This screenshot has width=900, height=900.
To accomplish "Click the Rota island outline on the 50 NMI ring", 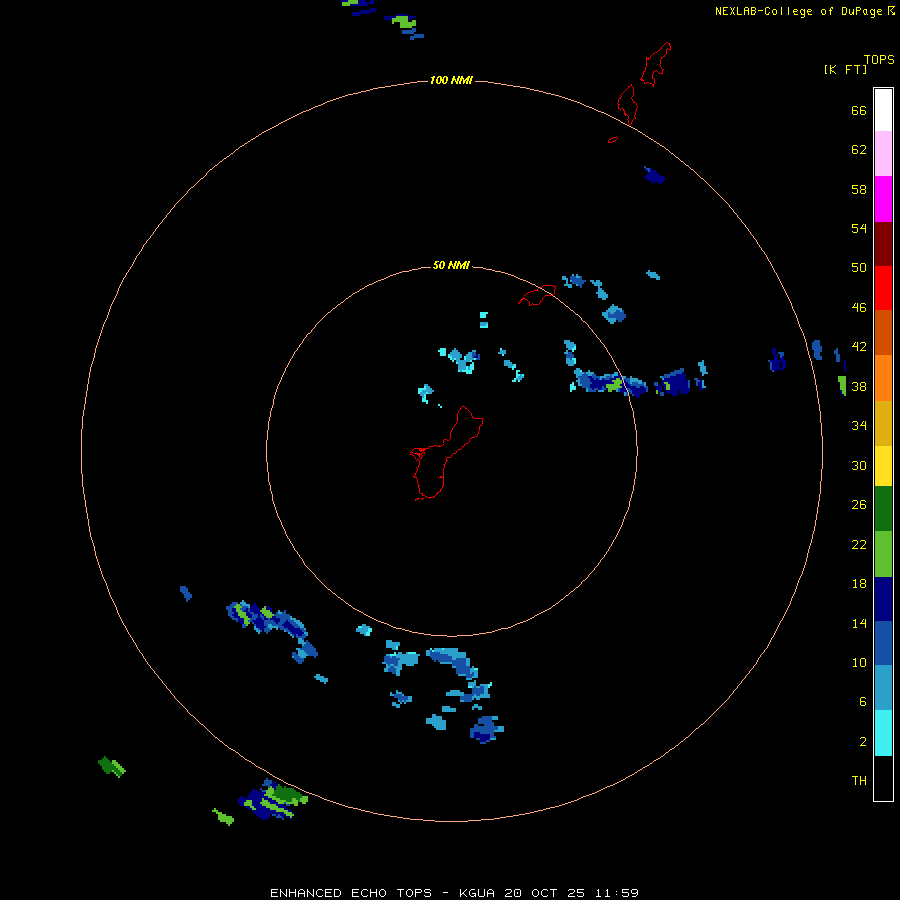I will [537, 294].
